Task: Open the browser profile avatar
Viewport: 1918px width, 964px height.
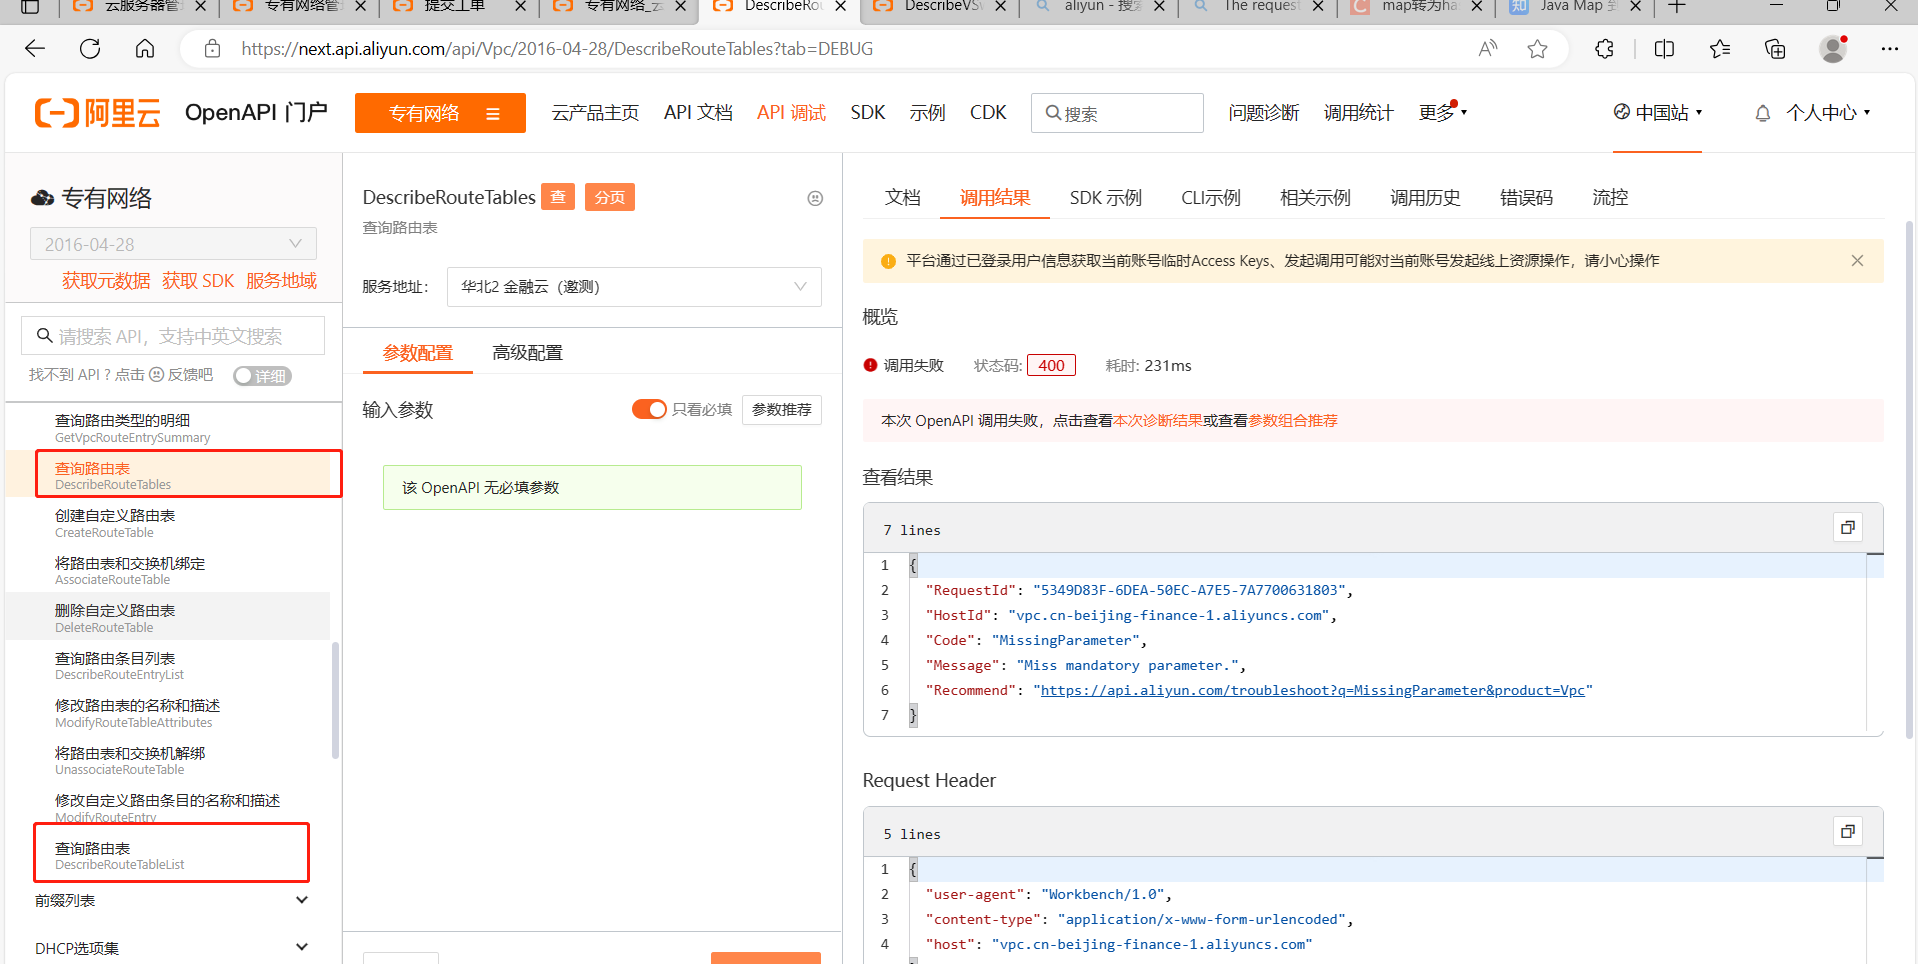Action: point(1833,49)
